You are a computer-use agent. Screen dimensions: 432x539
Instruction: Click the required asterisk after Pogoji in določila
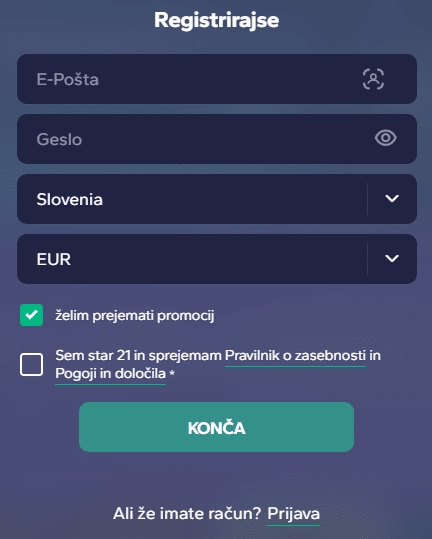coord(172,373)
